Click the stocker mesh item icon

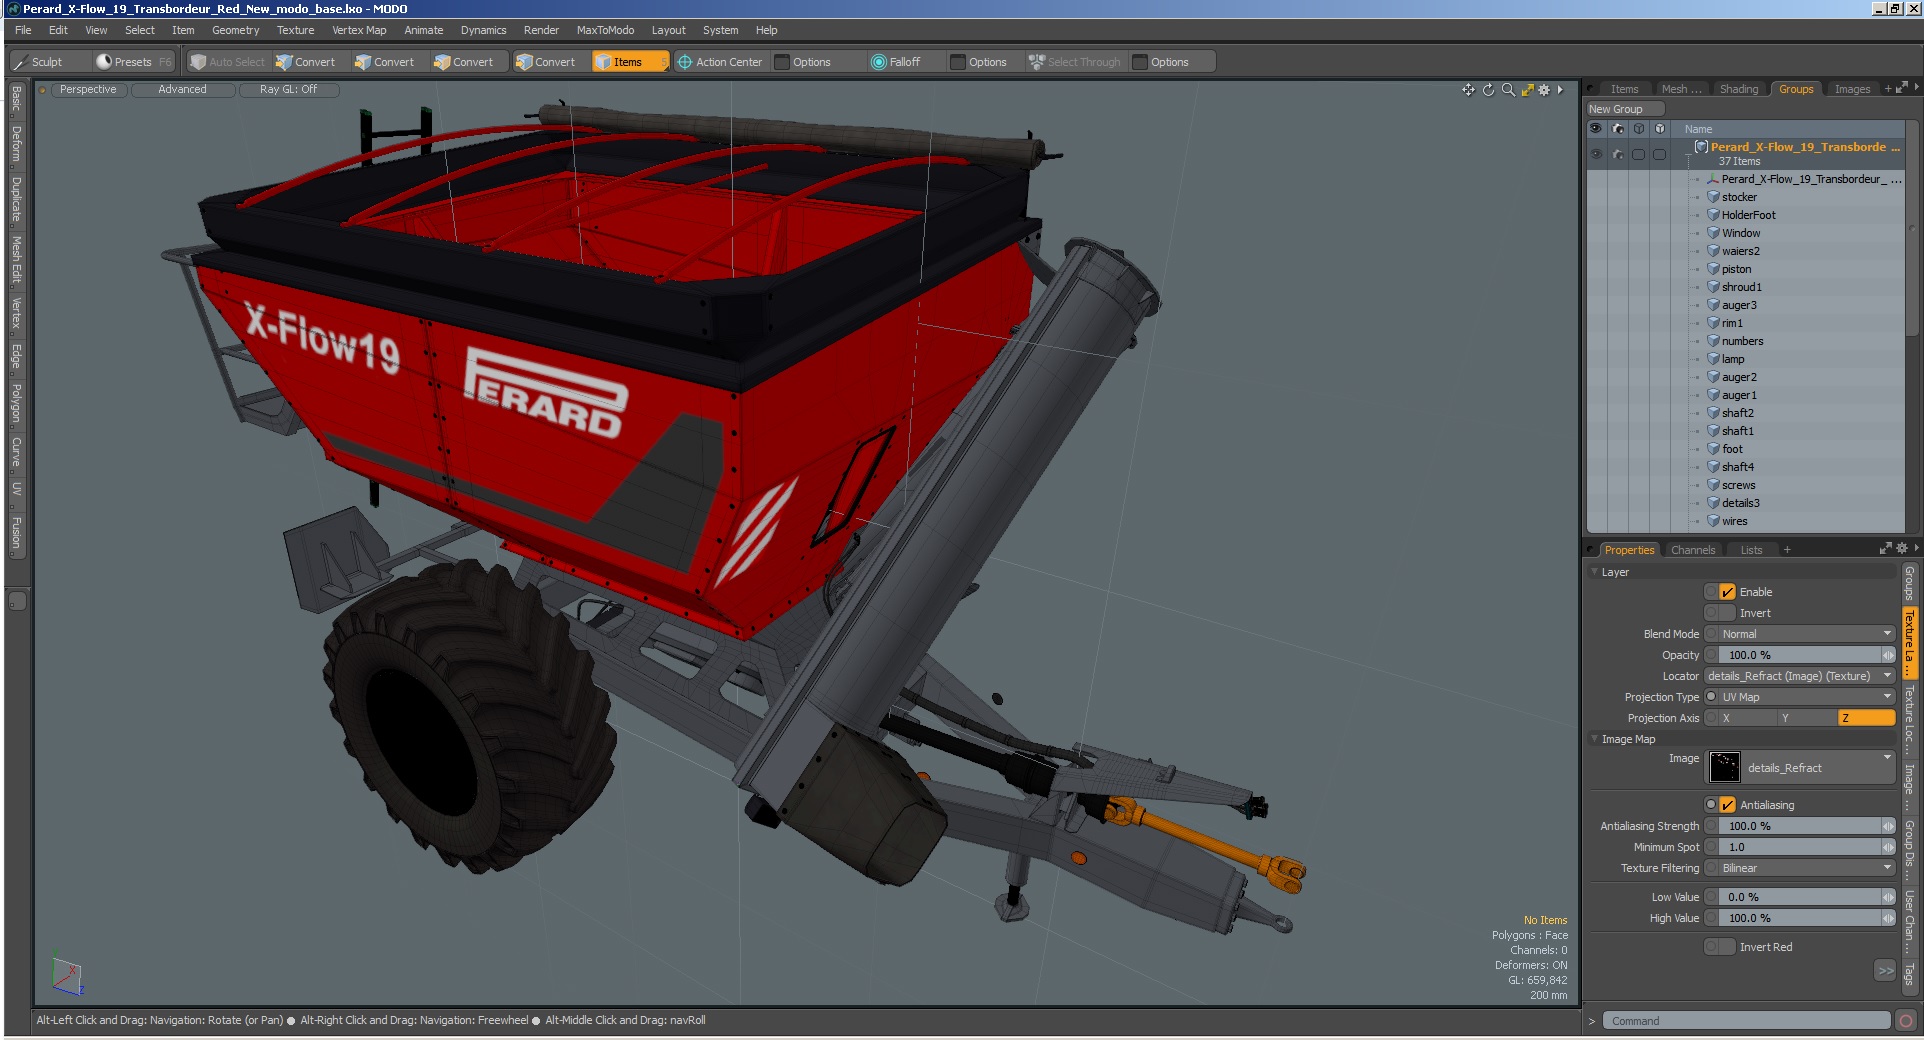click(1713, 197)
